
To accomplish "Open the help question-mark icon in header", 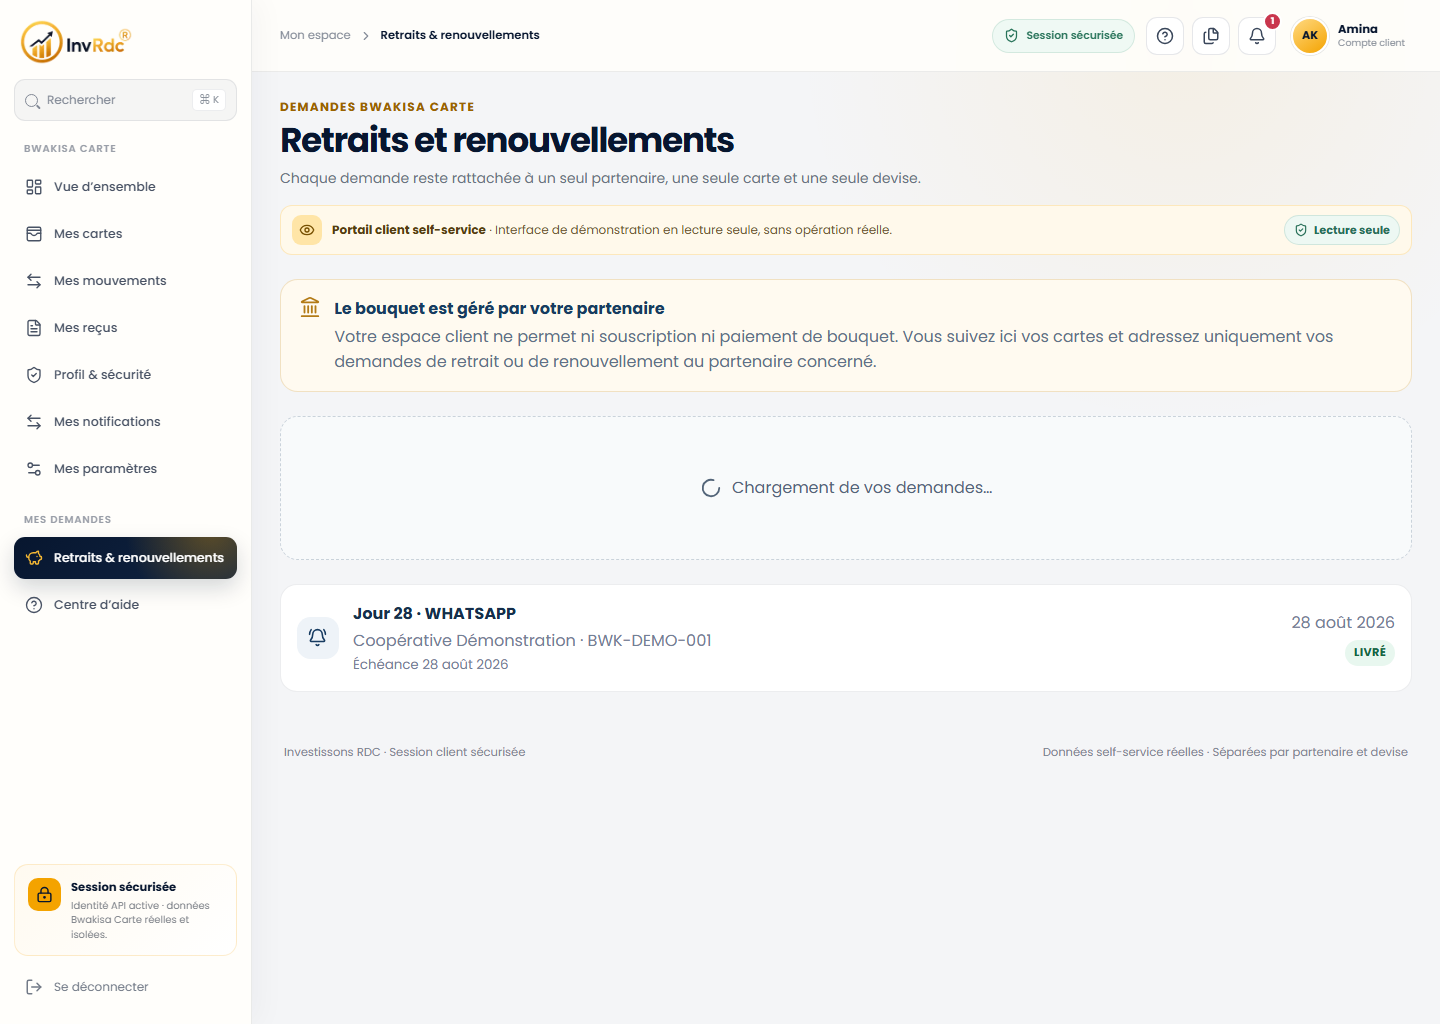I will coord(1165,36).
